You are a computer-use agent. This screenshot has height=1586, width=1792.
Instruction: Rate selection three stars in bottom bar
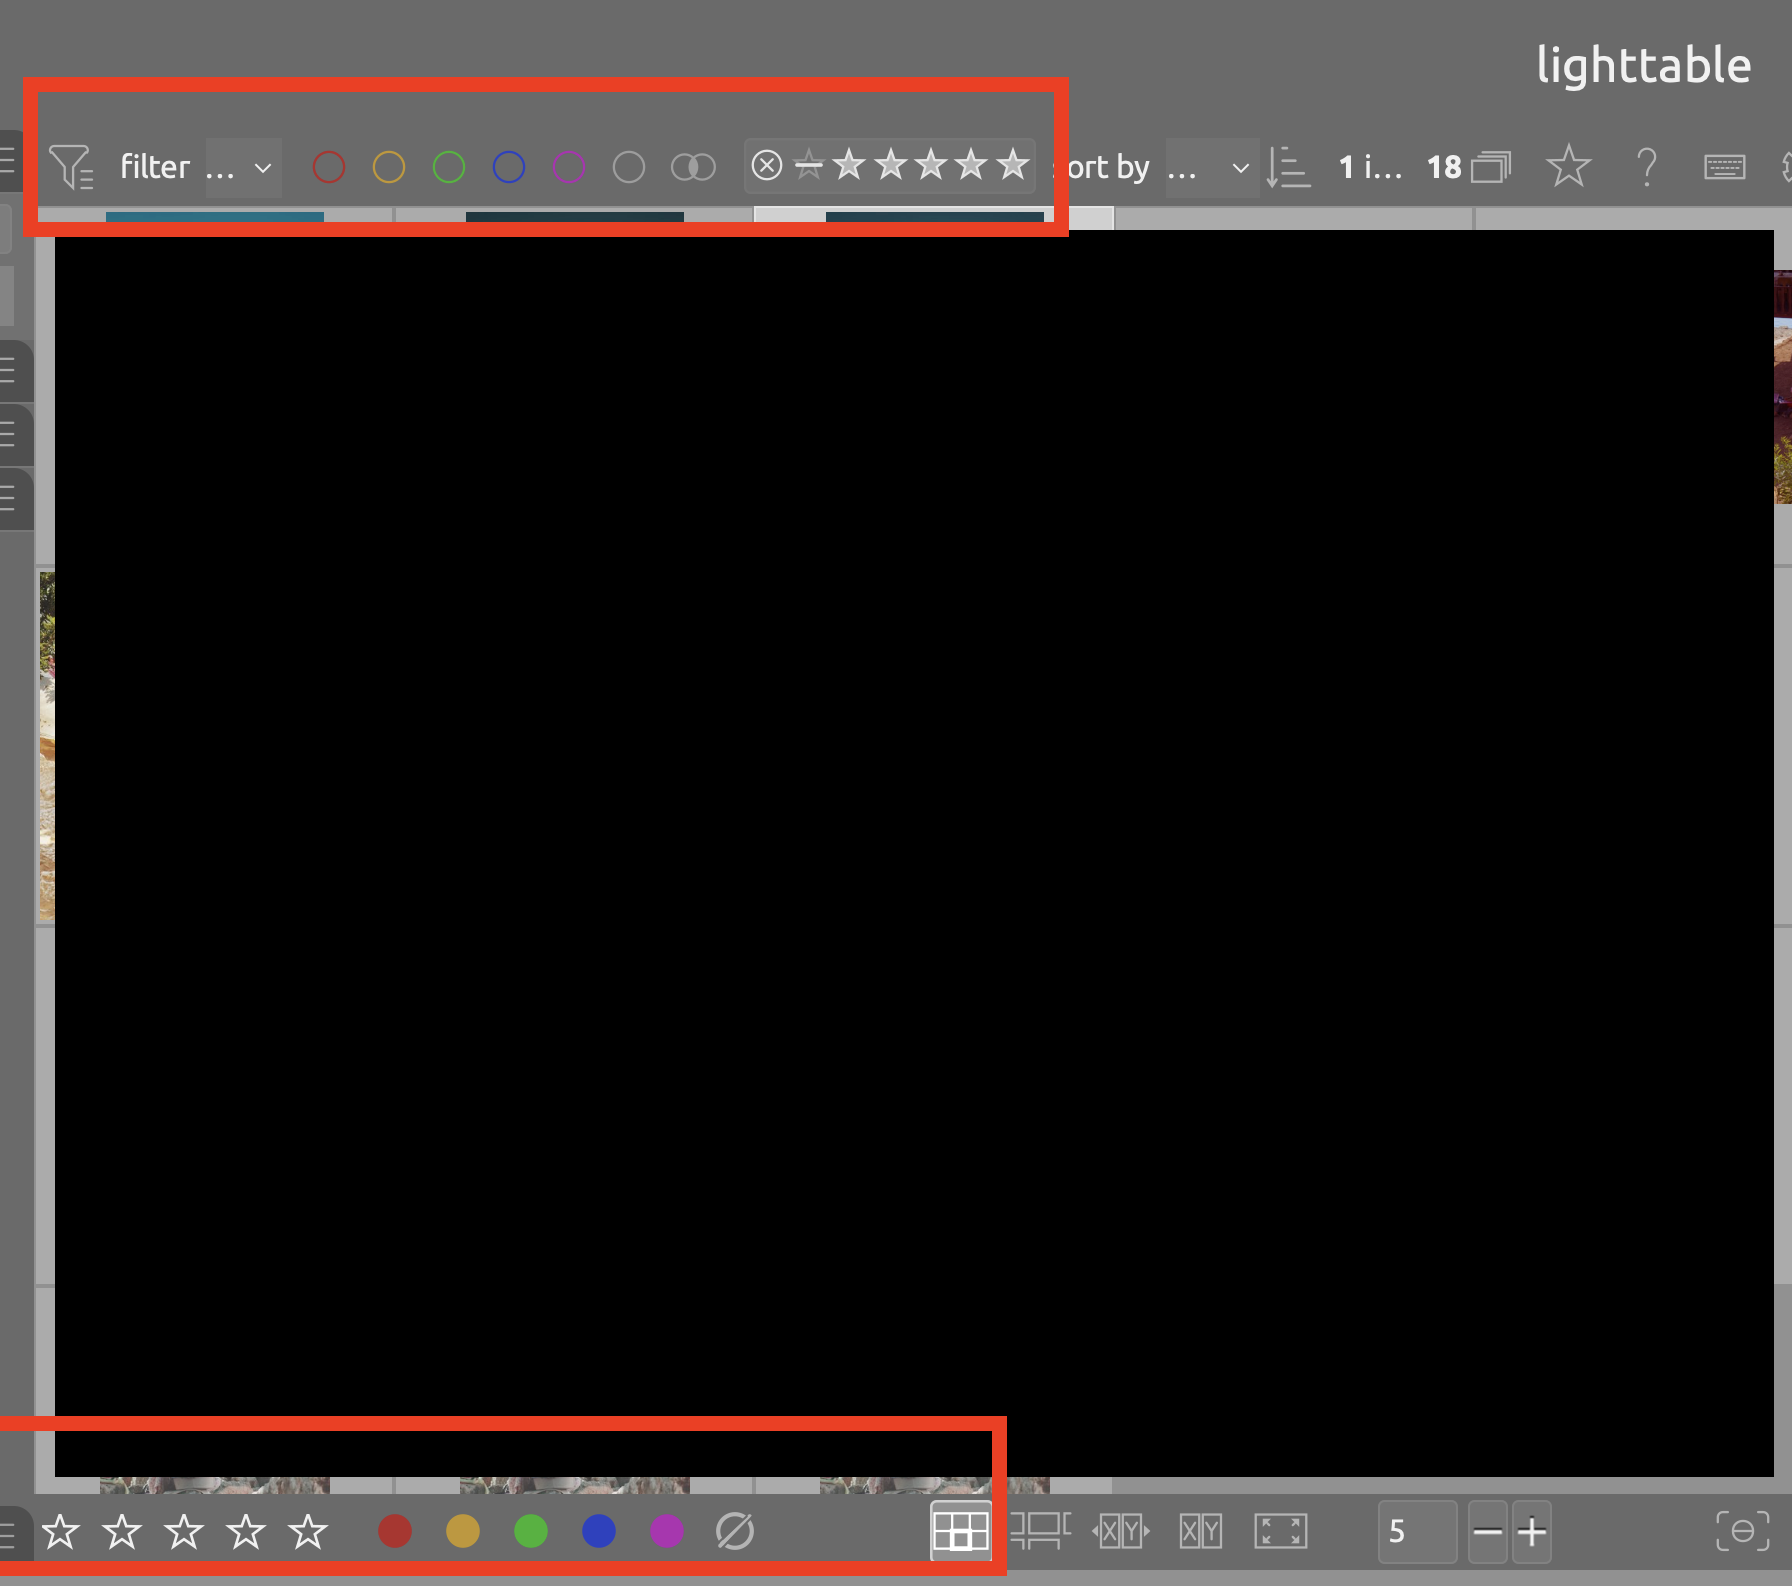coord(185,1531)
